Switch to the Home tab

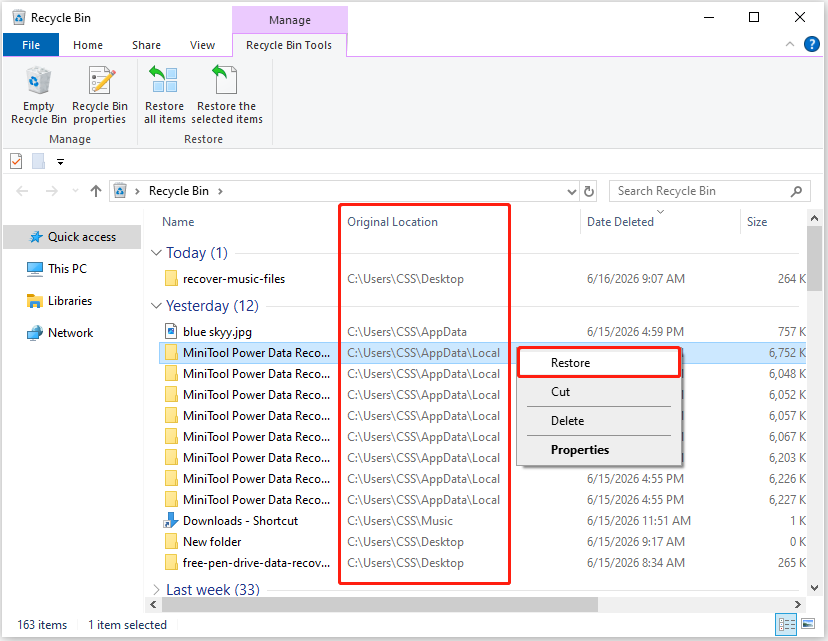pos(88,45)
